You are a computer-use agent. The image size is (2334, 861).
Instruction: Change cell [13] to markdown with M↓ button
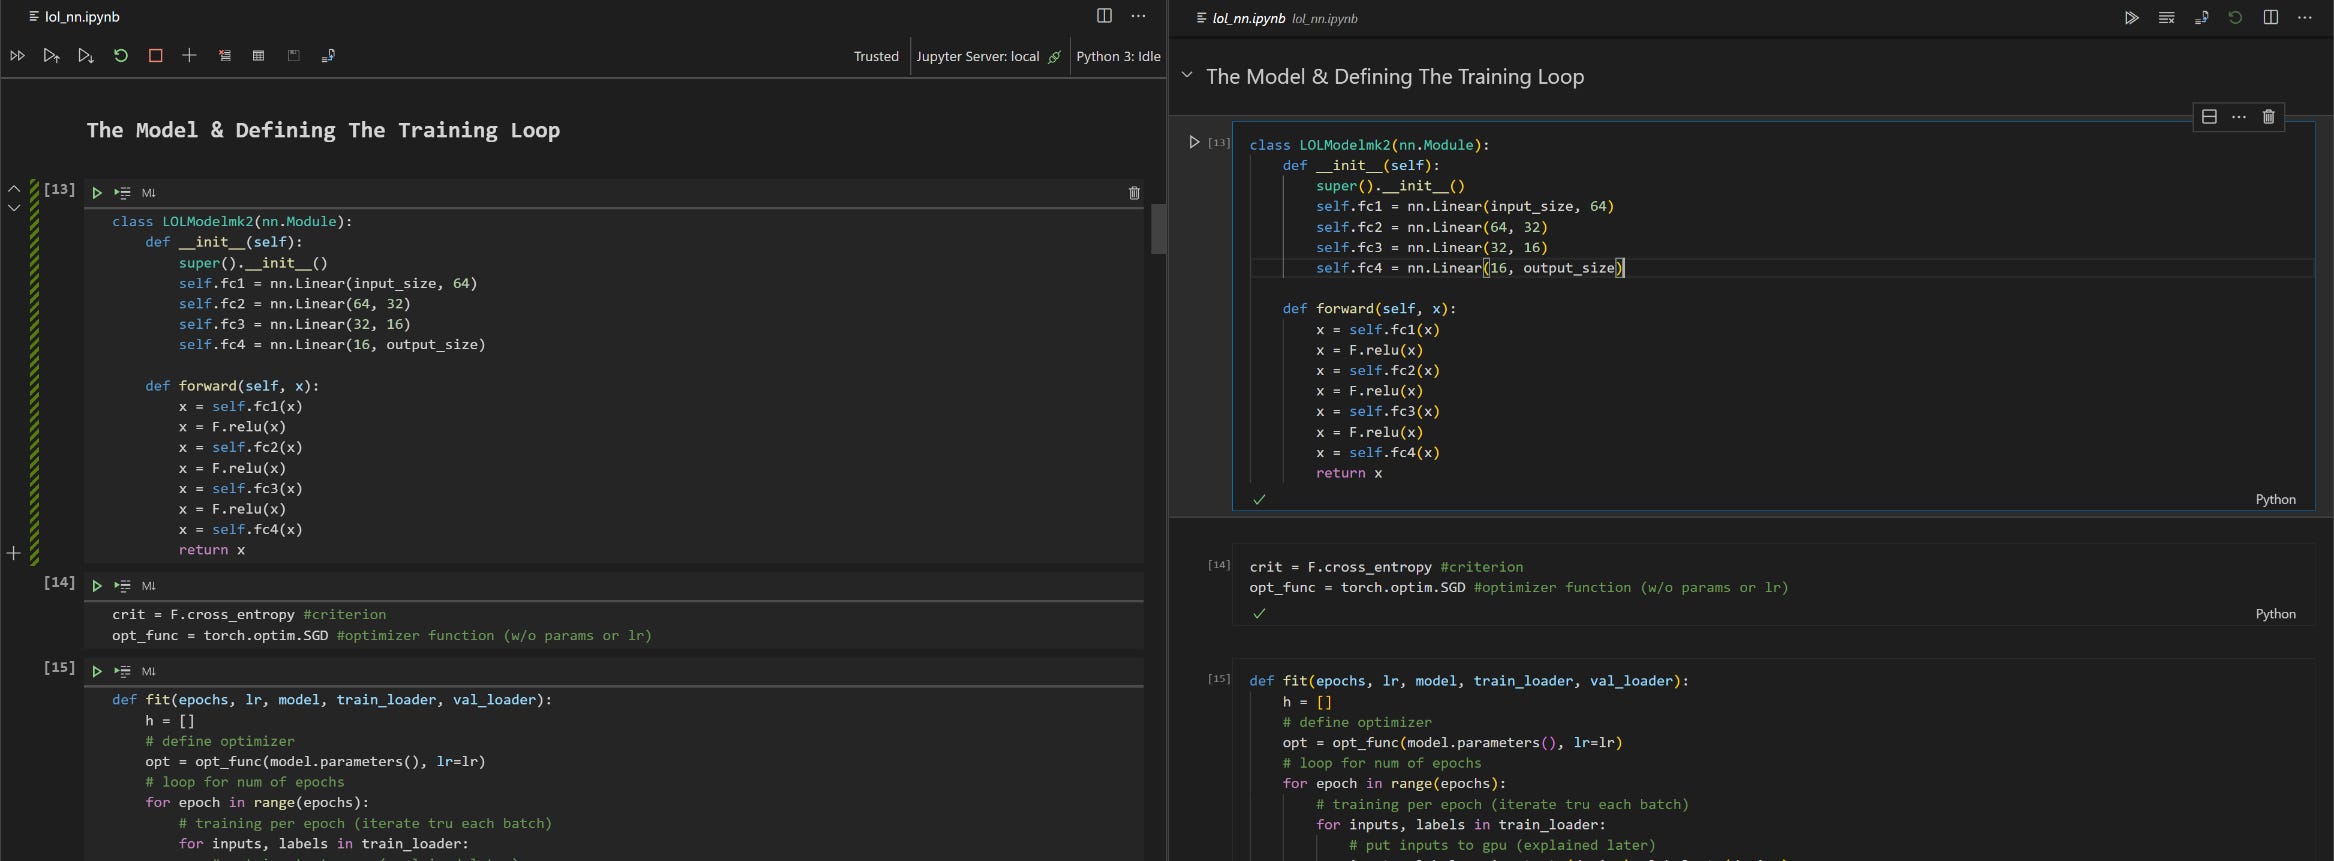click(x=148, y=193)
